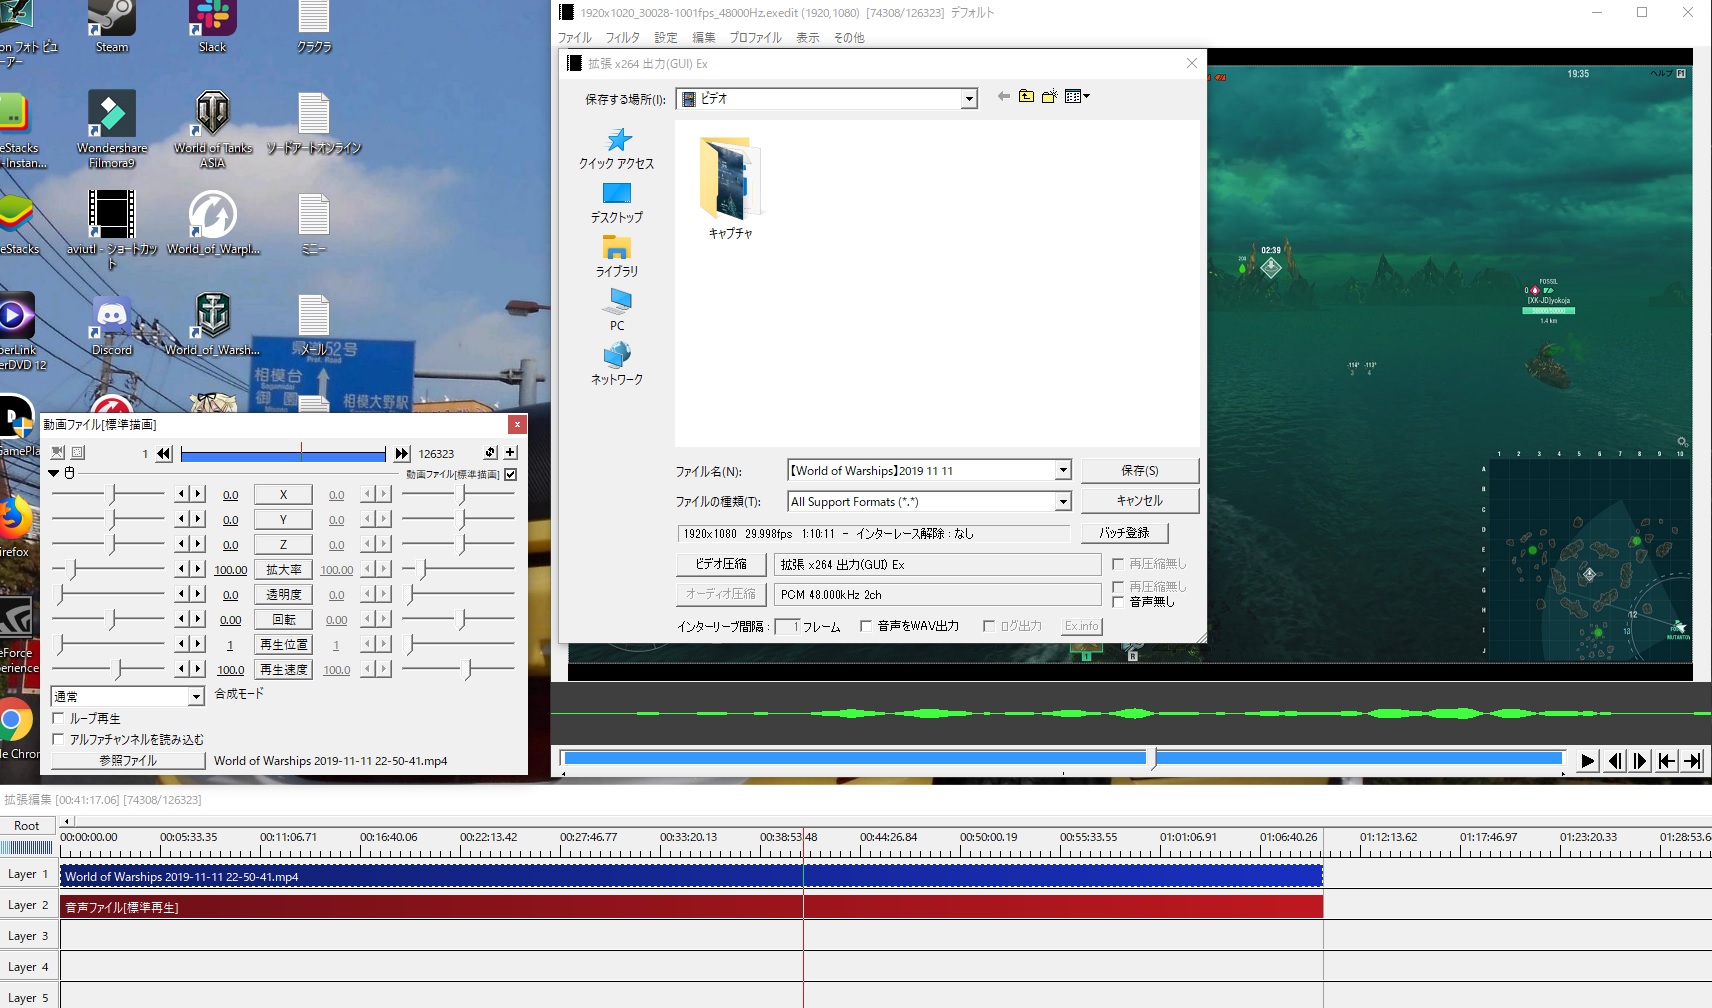Click the バッチ登録 batch register button

click(1124, 533)
